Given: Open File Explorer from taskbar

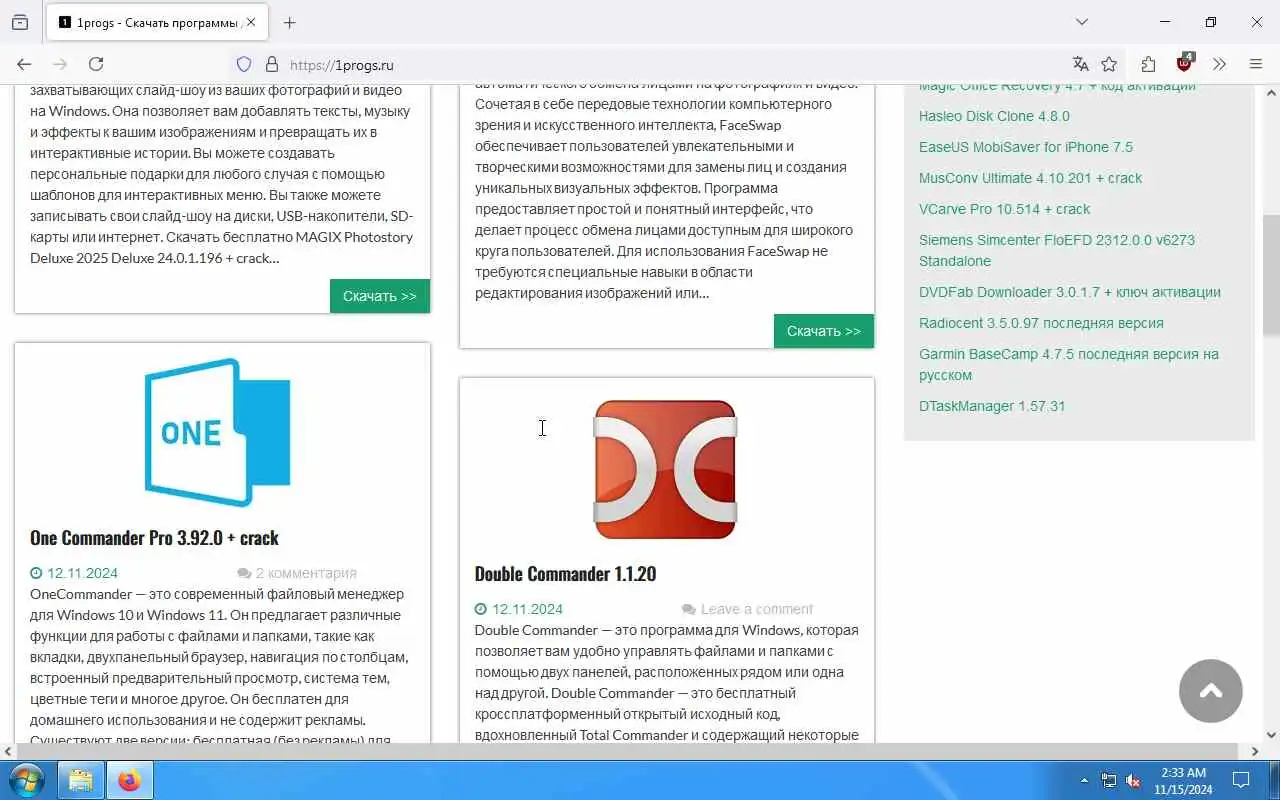Looking at the screenshot, I should [80, 780].
